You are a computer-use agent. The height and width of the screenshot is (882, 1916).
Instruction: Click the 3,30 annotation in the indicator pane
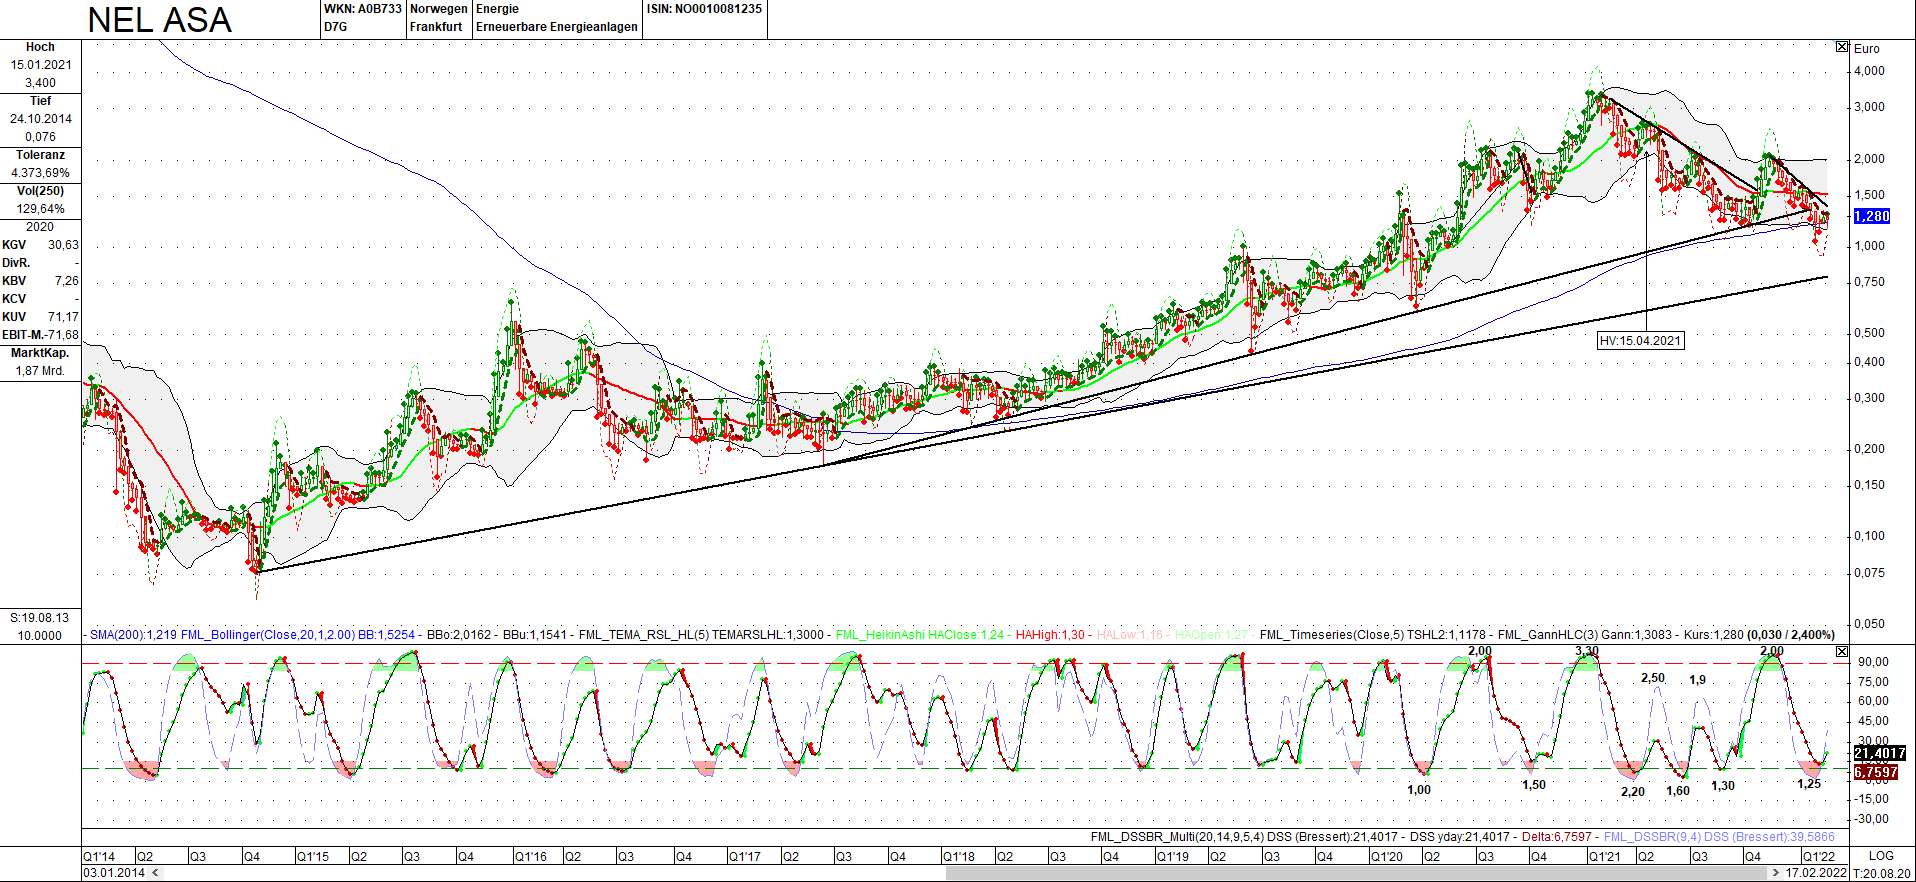tap(1587, 651)
